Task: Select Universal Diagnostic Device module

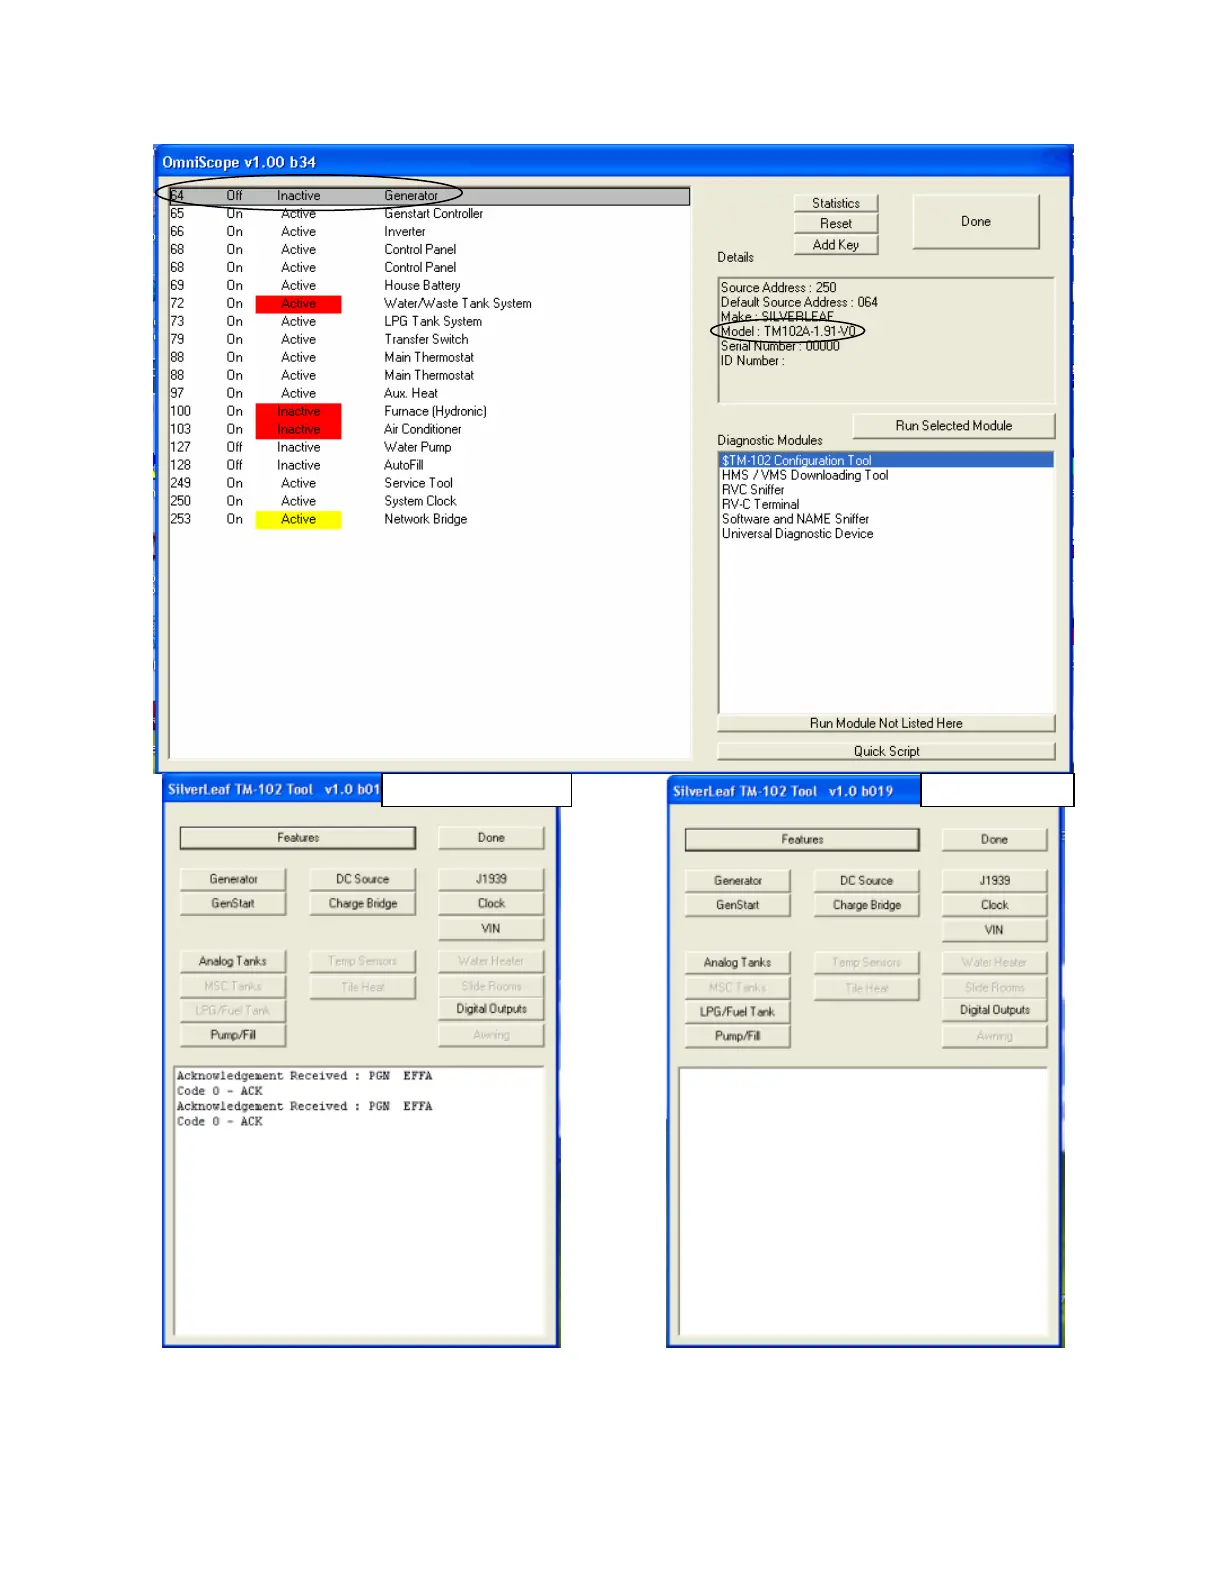Action: pos(886,534)
